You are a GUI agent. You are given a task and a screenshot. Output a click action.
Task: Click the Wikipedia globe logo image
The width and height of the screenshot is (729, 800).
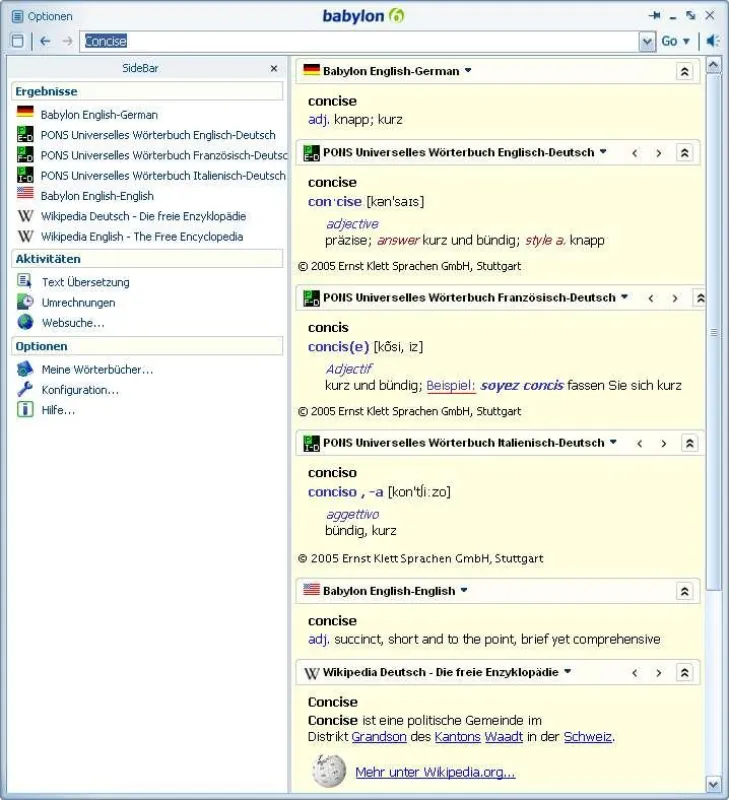pyautogui.click(x=329, y=771)
